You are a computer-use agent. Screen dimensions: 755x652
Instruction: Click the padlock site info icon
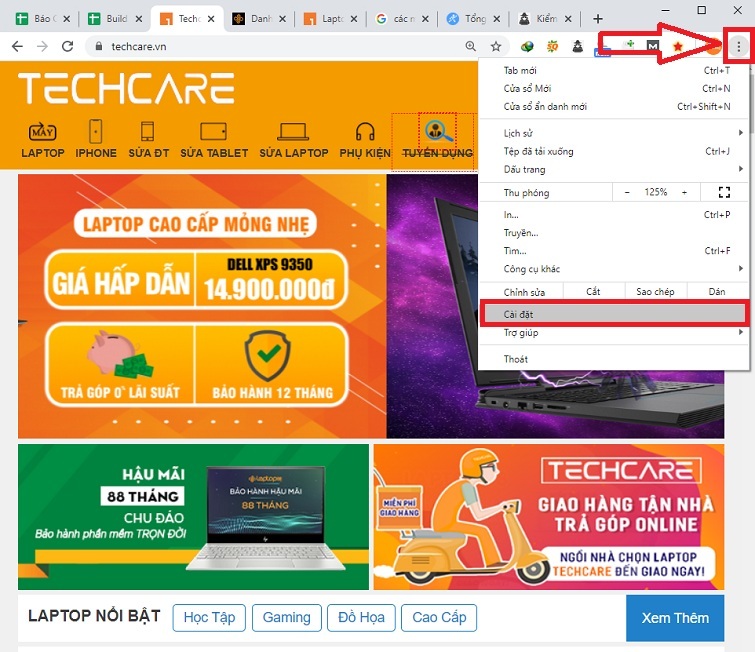coord(99,46)
